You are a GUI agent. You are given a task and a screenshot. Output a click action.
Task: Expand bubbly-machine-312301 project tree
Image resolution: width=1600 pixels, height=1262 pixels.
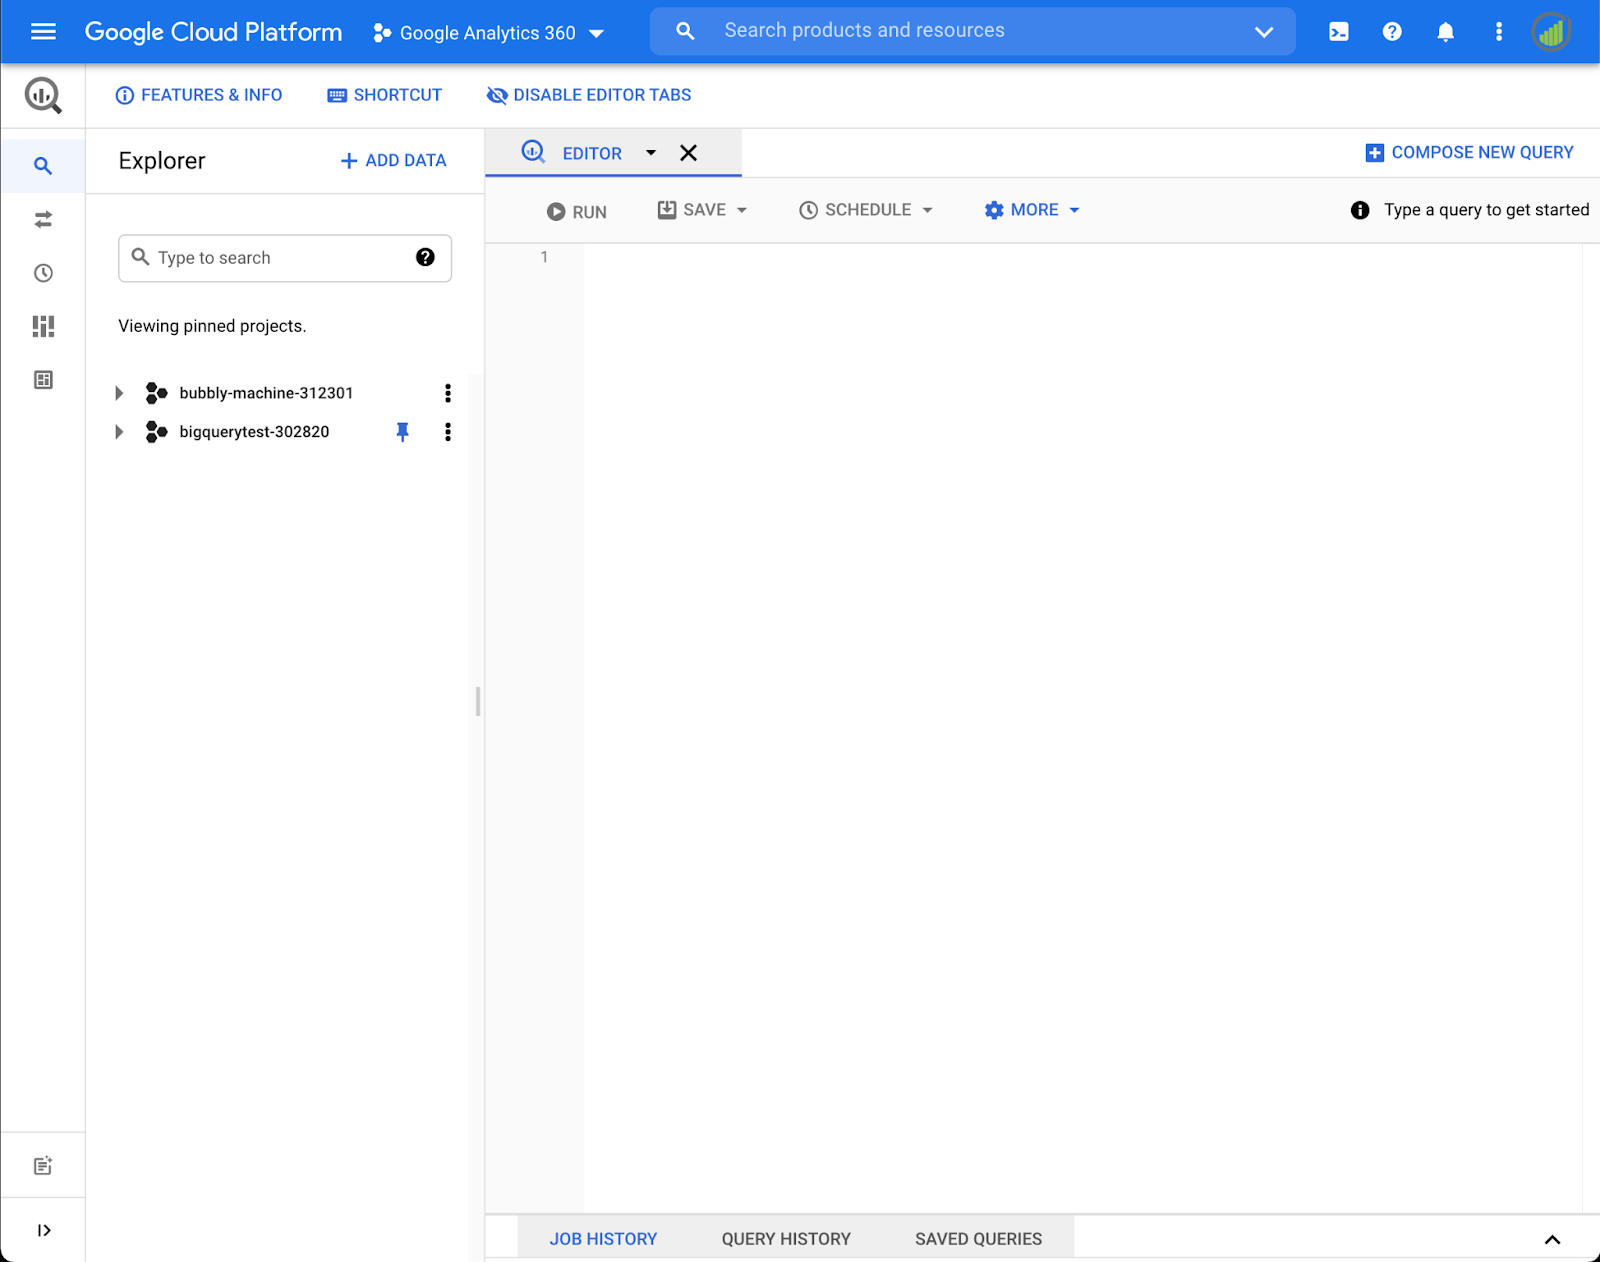[119, 393]
